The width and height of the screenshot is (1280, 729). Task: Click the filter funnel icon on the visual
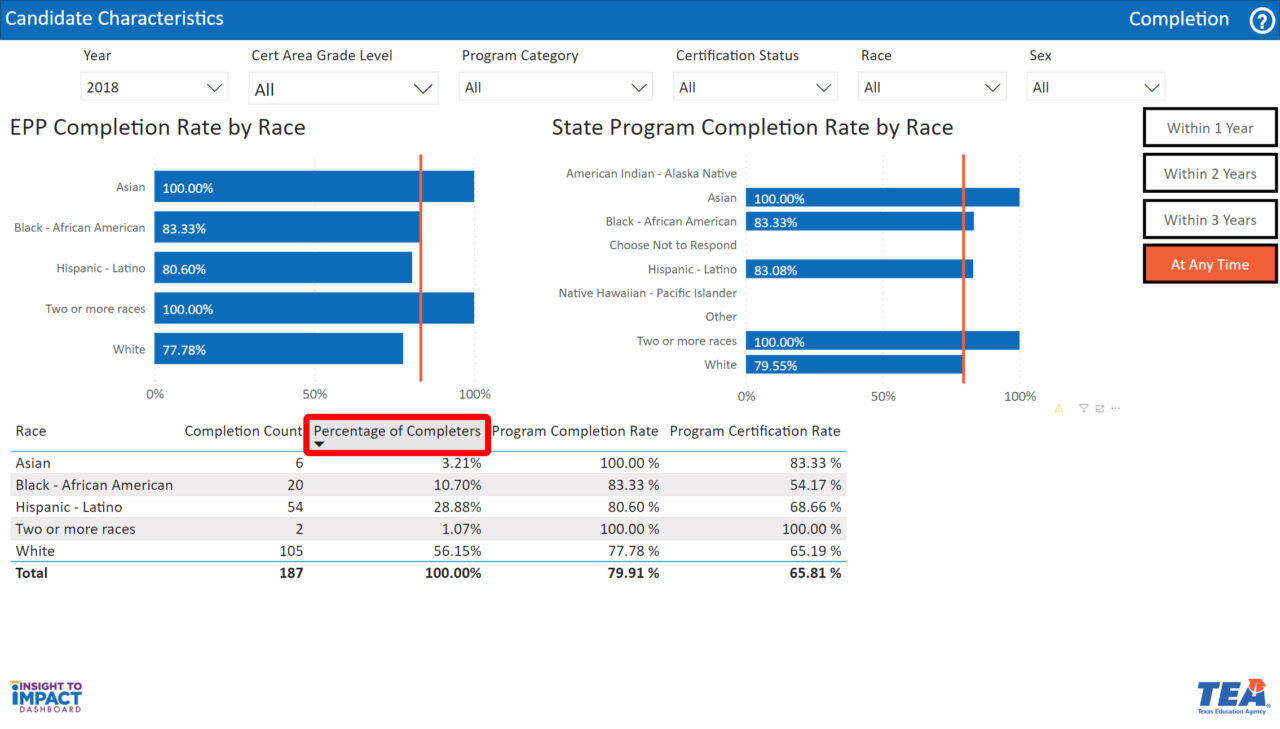point(1083,409)
